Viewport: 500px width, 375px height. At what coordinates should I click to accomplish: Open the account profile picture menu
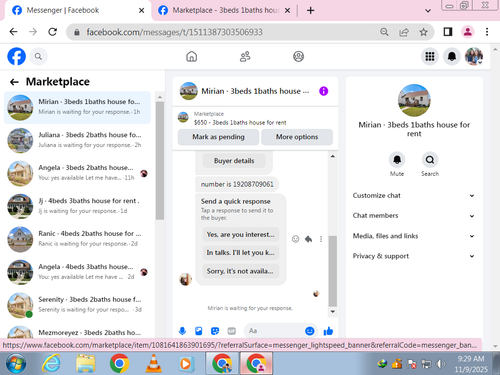tap(474, 56)
